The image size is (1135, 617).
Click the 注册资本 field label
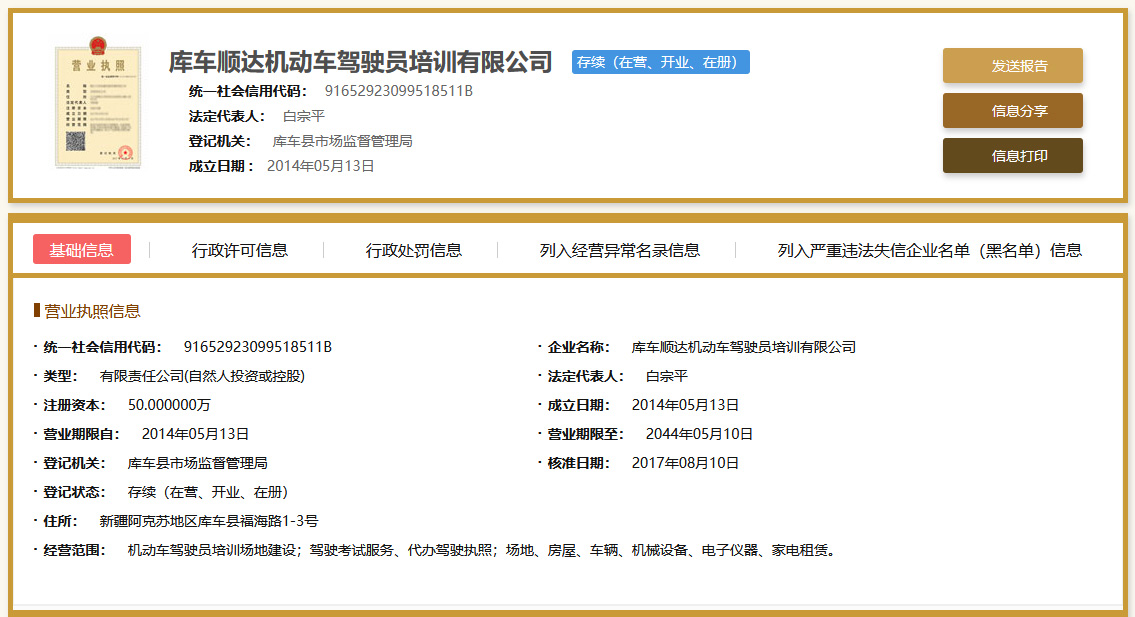[x=75, y=405]
